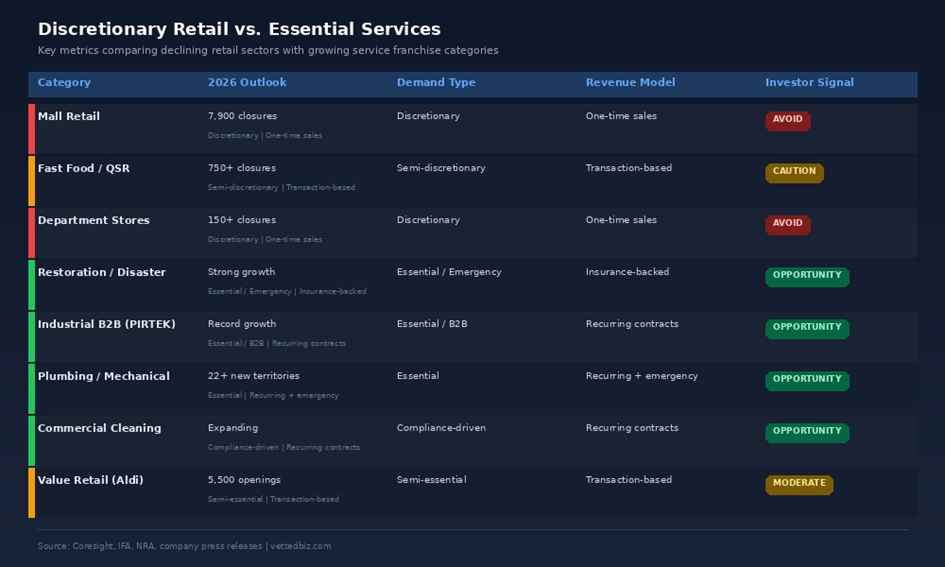The image size is (945, 567).
Task: Click the source line mentioning vettedbiz.com
Action: [x=184, y=546]
